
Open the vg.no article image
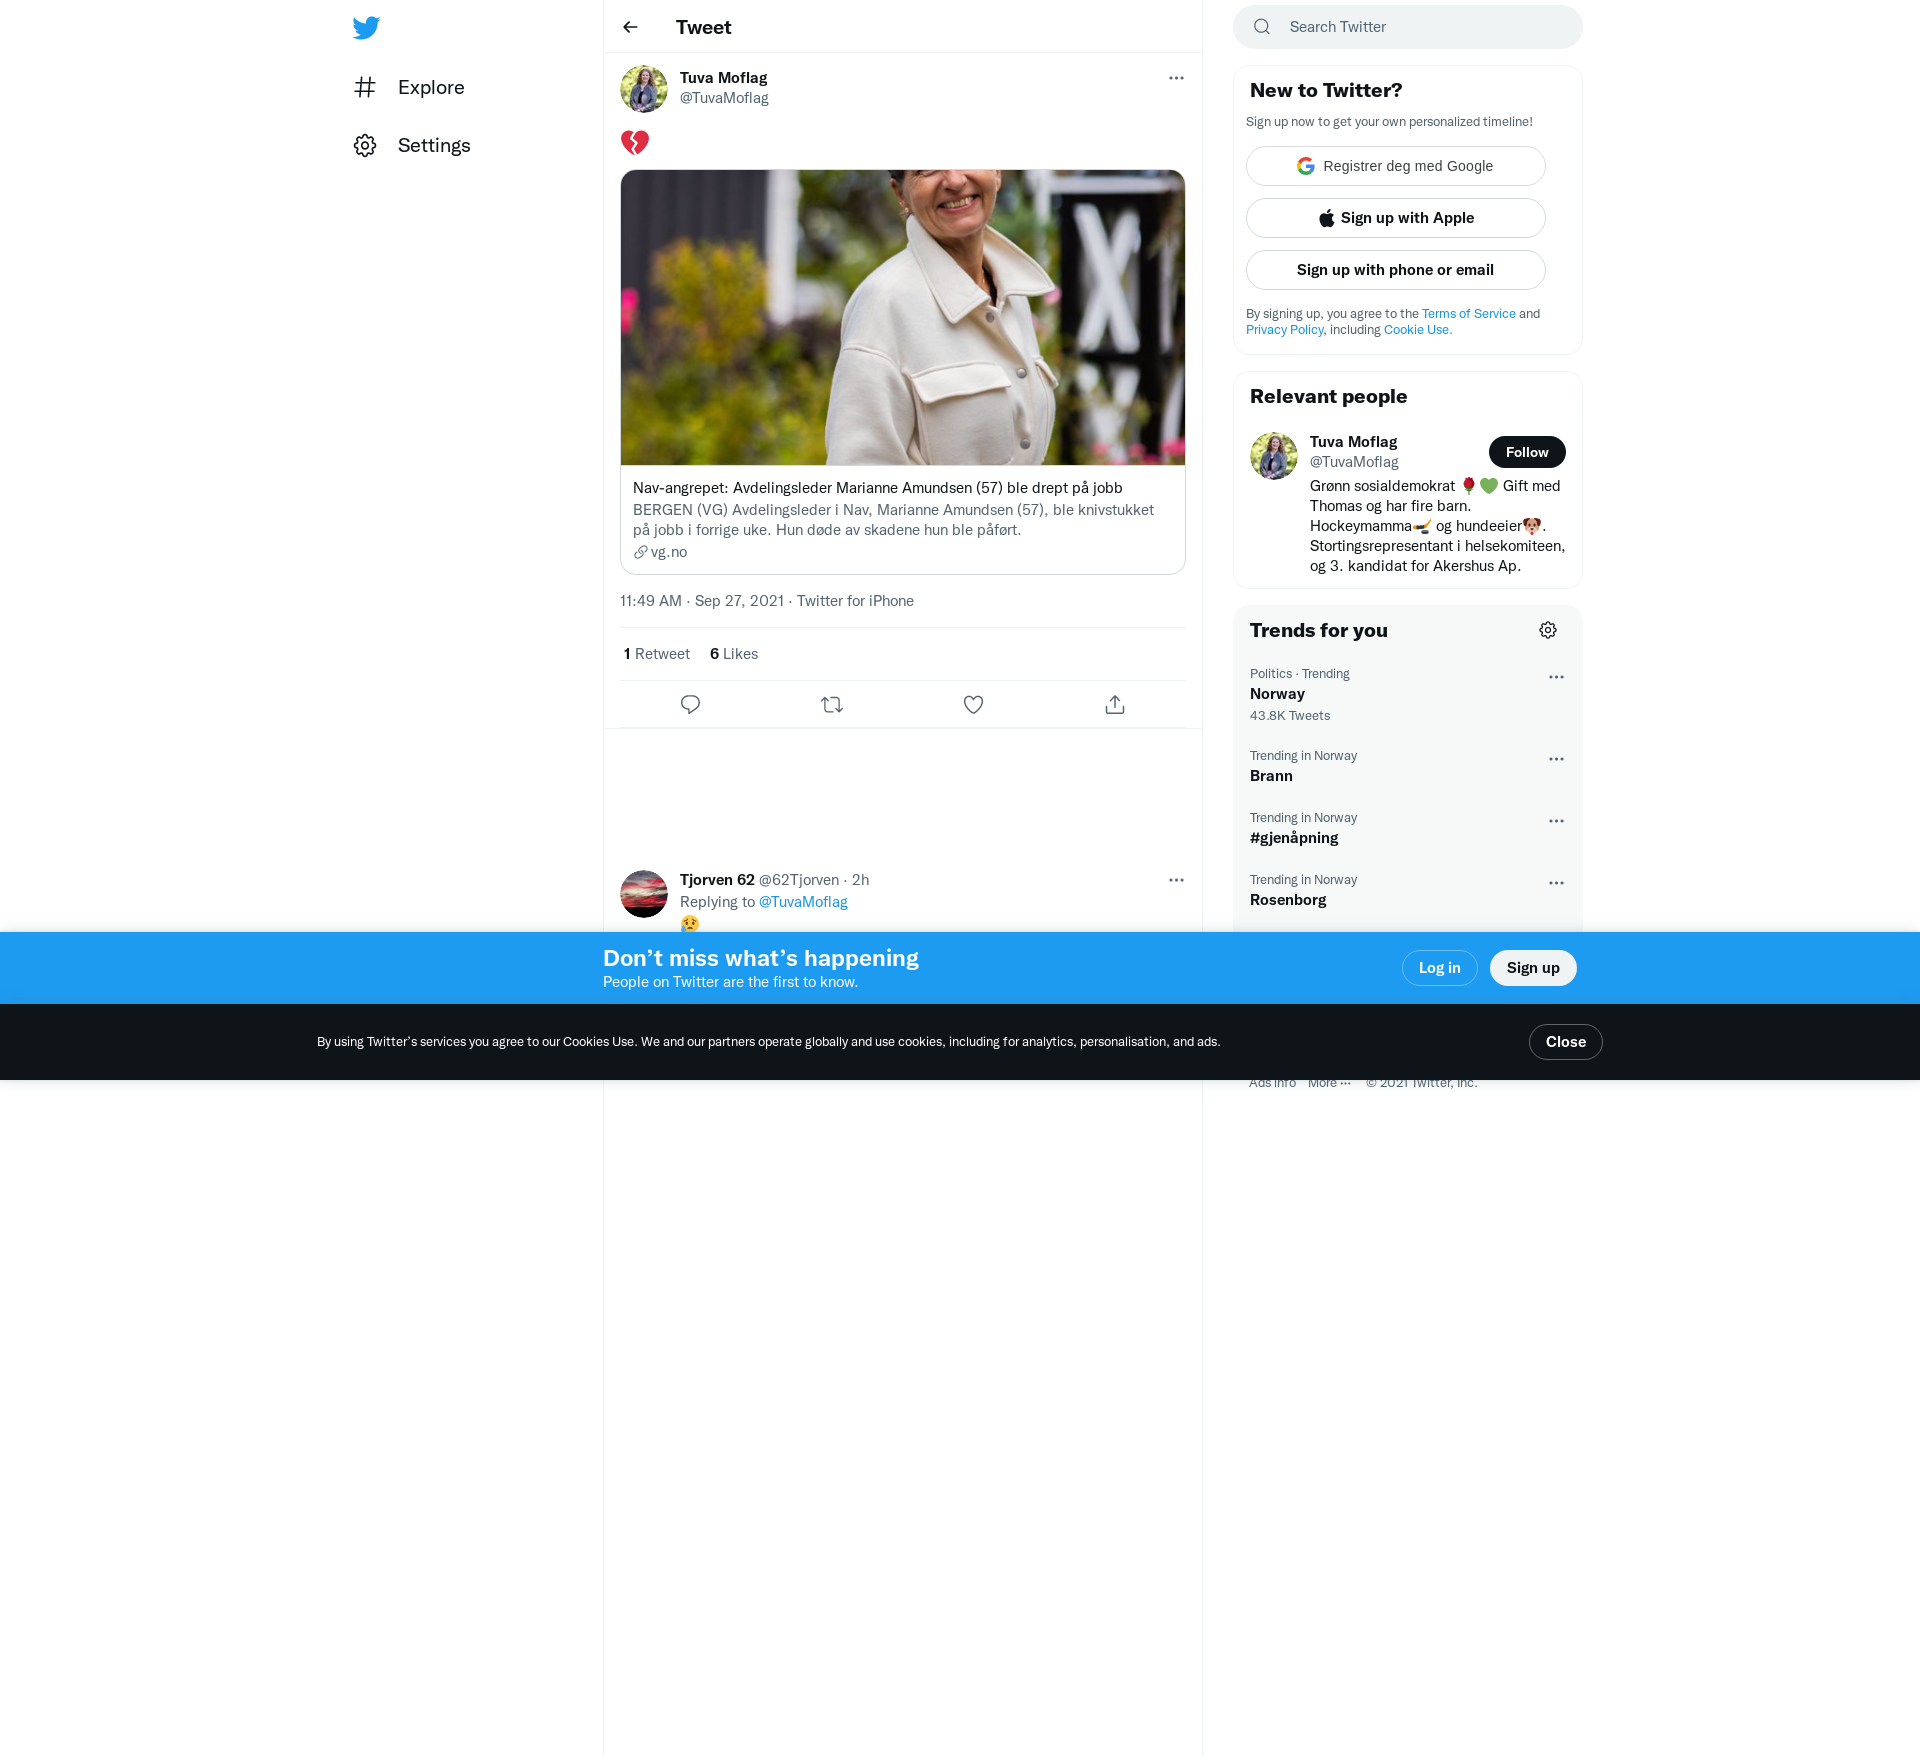(903, 317)
